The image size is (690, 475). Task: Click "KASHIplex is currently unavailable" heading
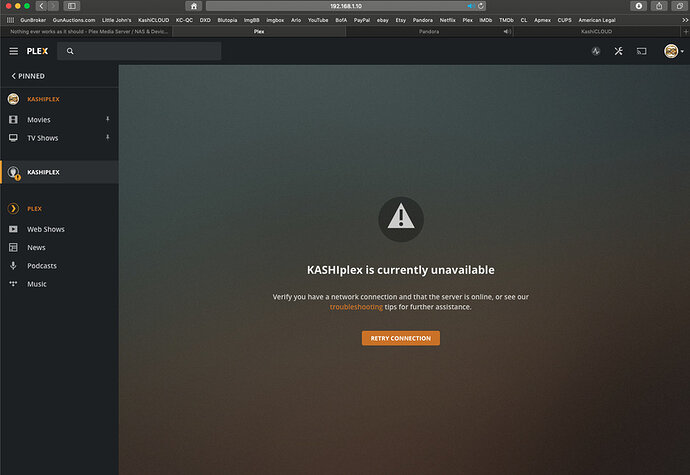point(400,270)
